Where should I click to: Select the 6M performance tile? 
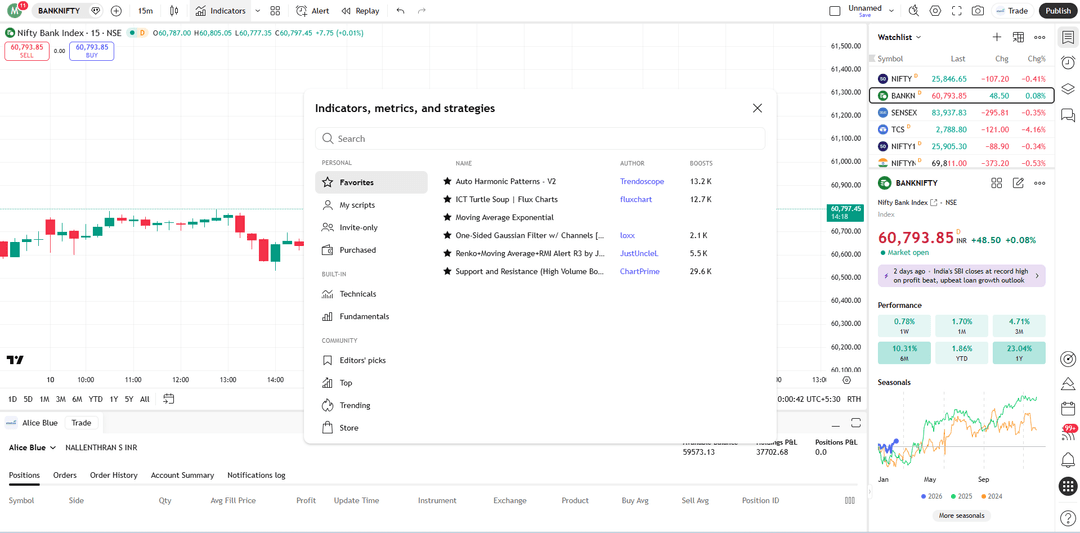tap(904, 353)
